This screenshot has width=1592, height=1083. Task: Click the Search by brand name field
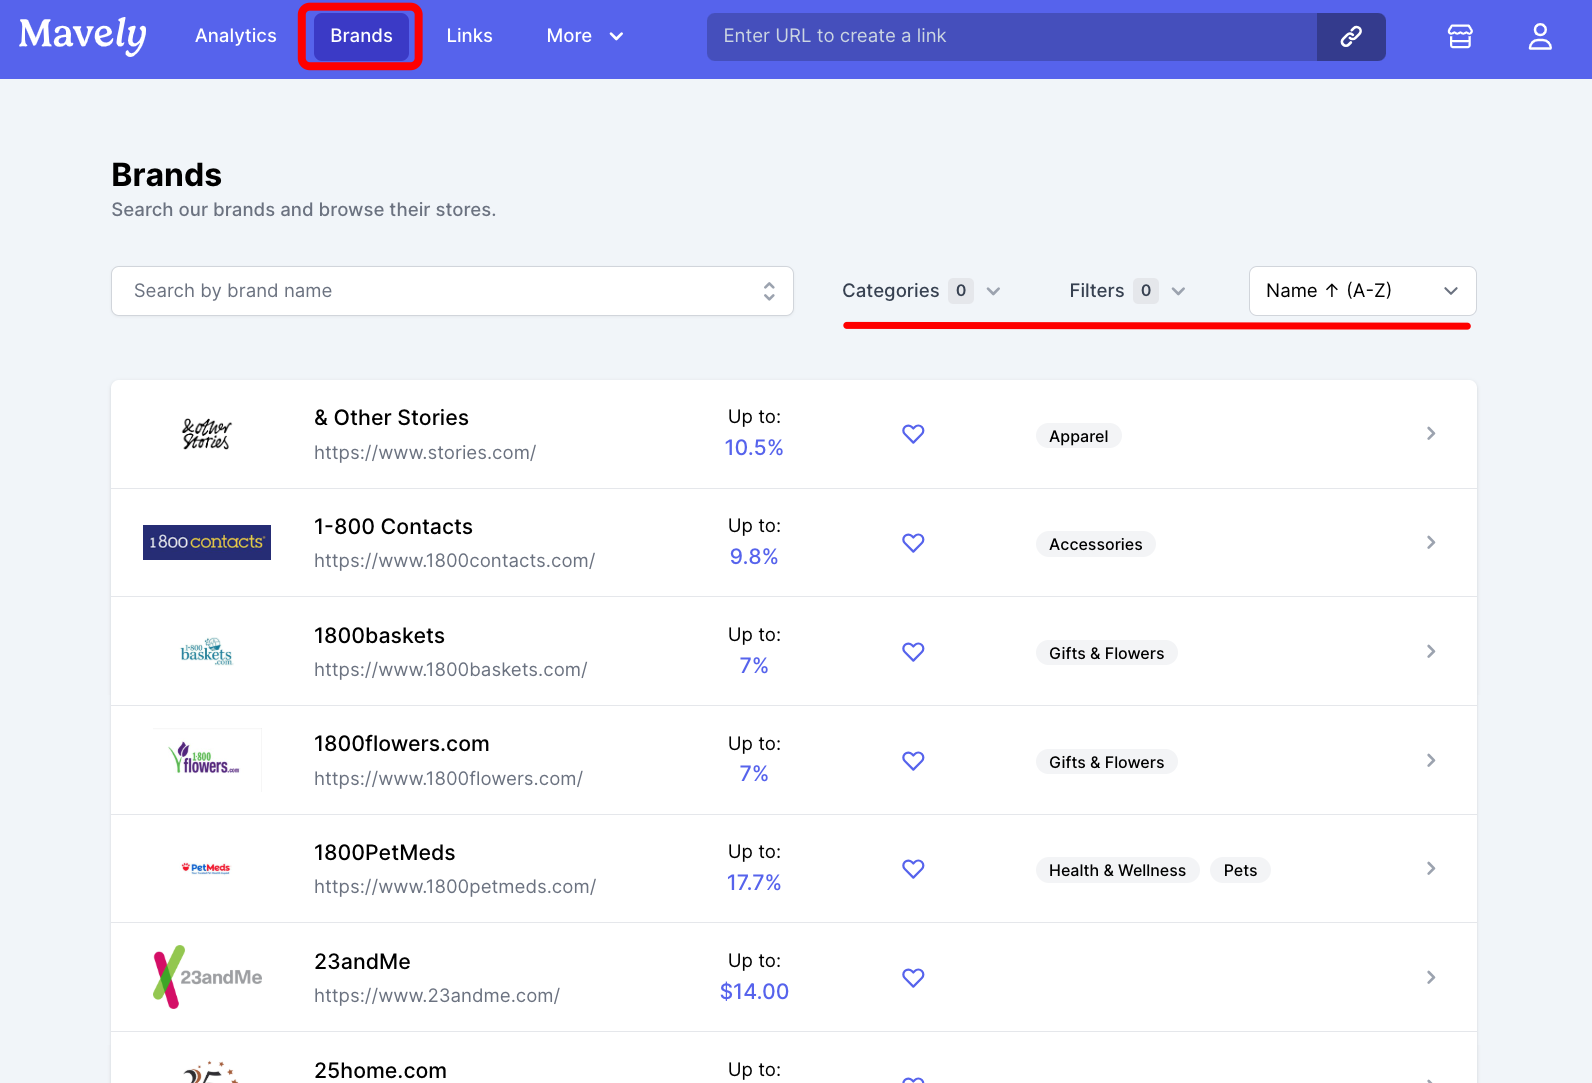(440, 291)
